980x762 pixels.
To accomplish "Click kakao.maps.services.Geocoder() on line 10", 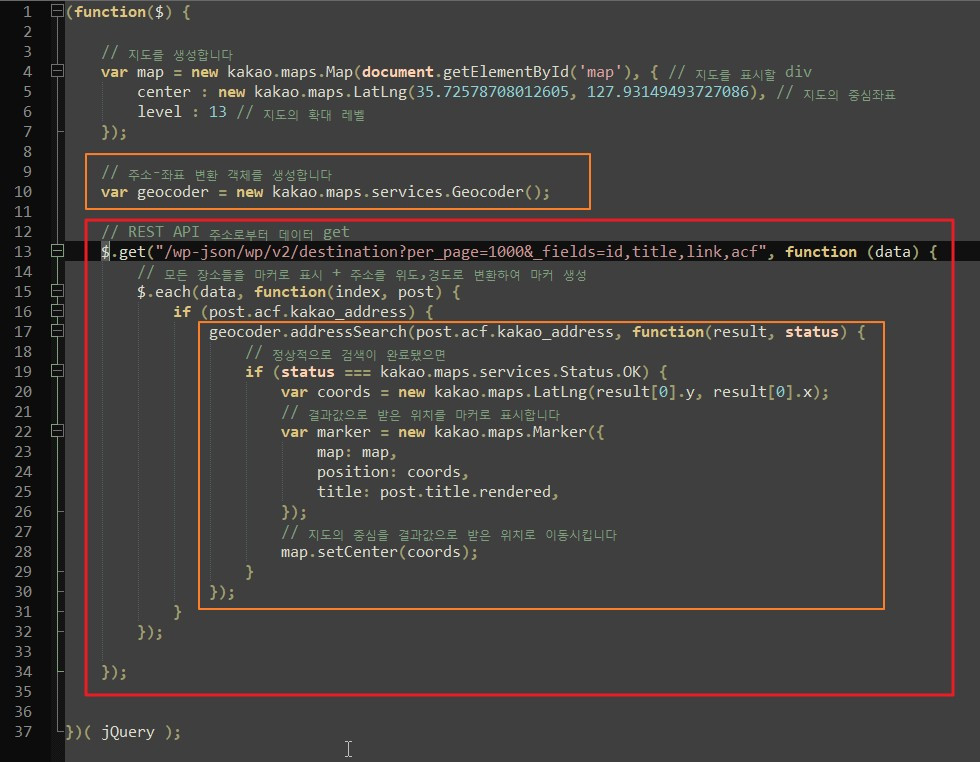I will tap(410, 192).
